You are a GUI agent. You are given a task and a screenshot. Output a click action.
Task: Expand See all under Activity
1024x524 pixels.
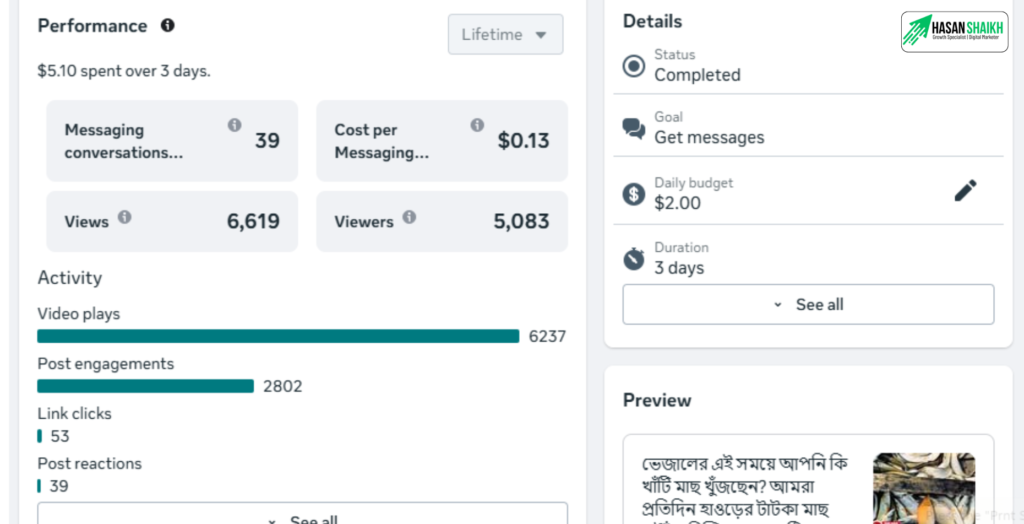302,517
